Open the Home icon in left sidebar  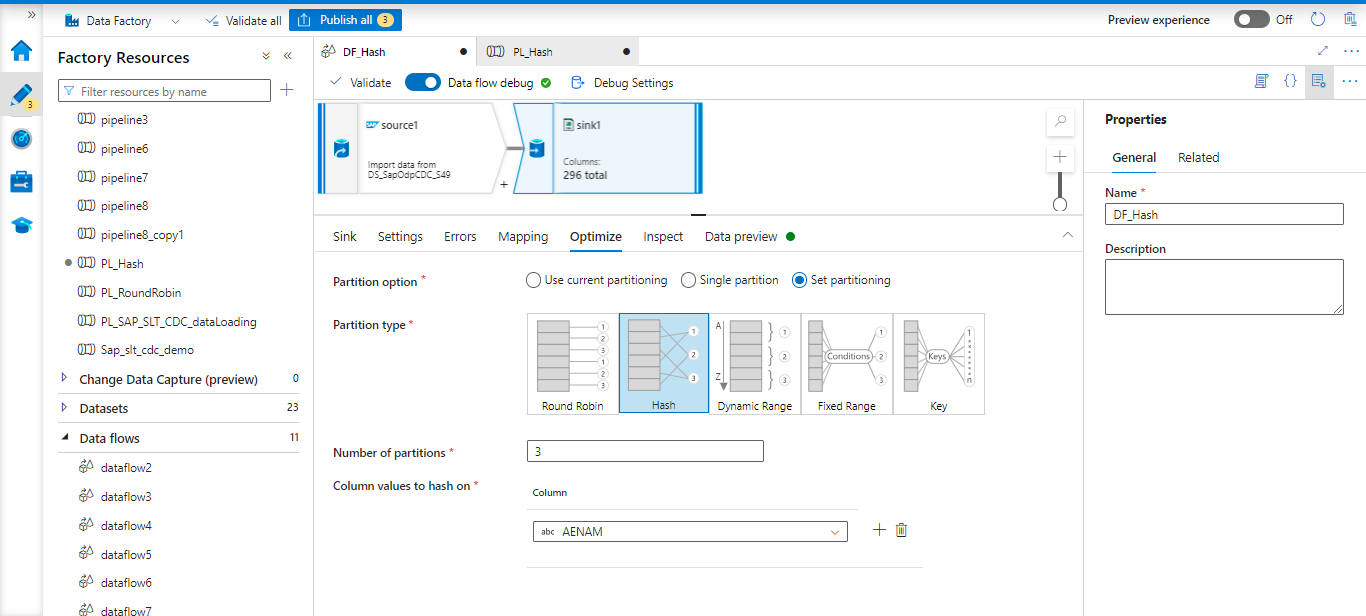[x=21, y=51]
